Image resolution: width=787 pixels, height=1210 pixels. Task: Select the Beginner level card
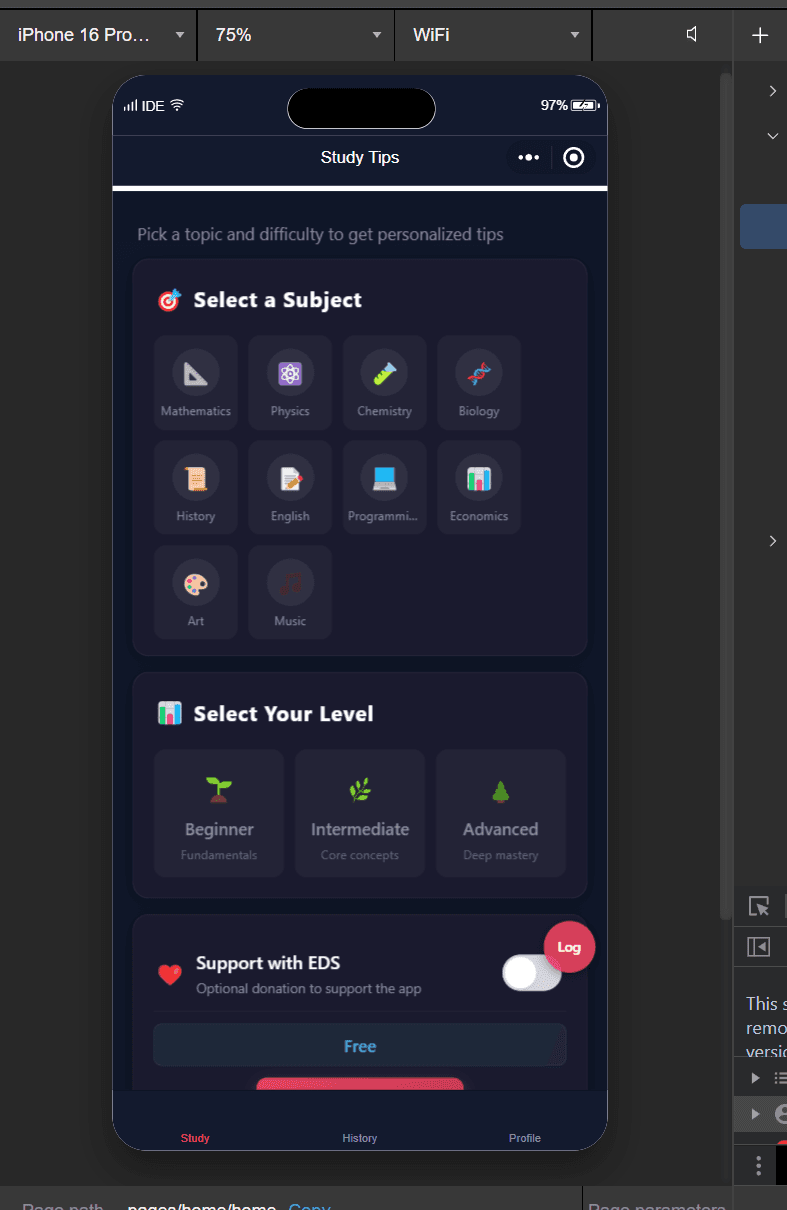pyautogui.click(x=219, y=813)
